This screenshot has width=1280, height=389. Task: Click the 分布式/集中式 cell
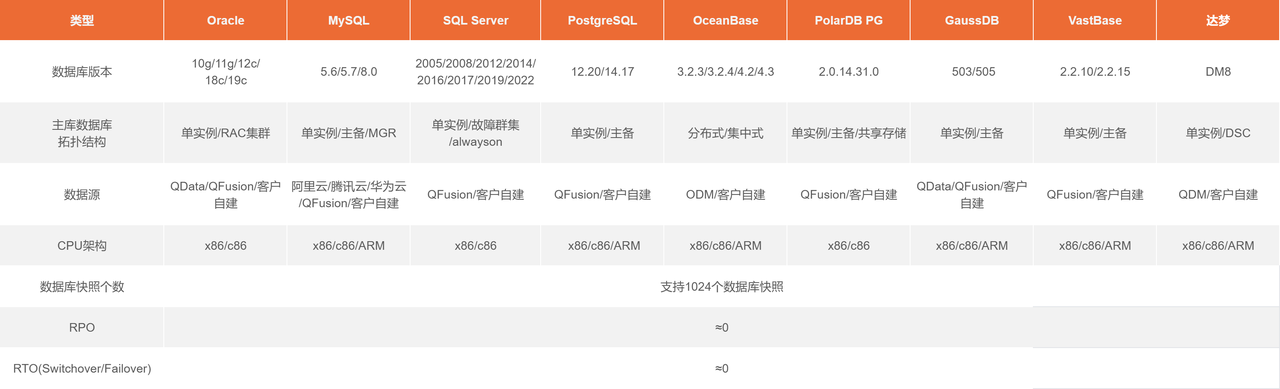(x=725, y=133)
